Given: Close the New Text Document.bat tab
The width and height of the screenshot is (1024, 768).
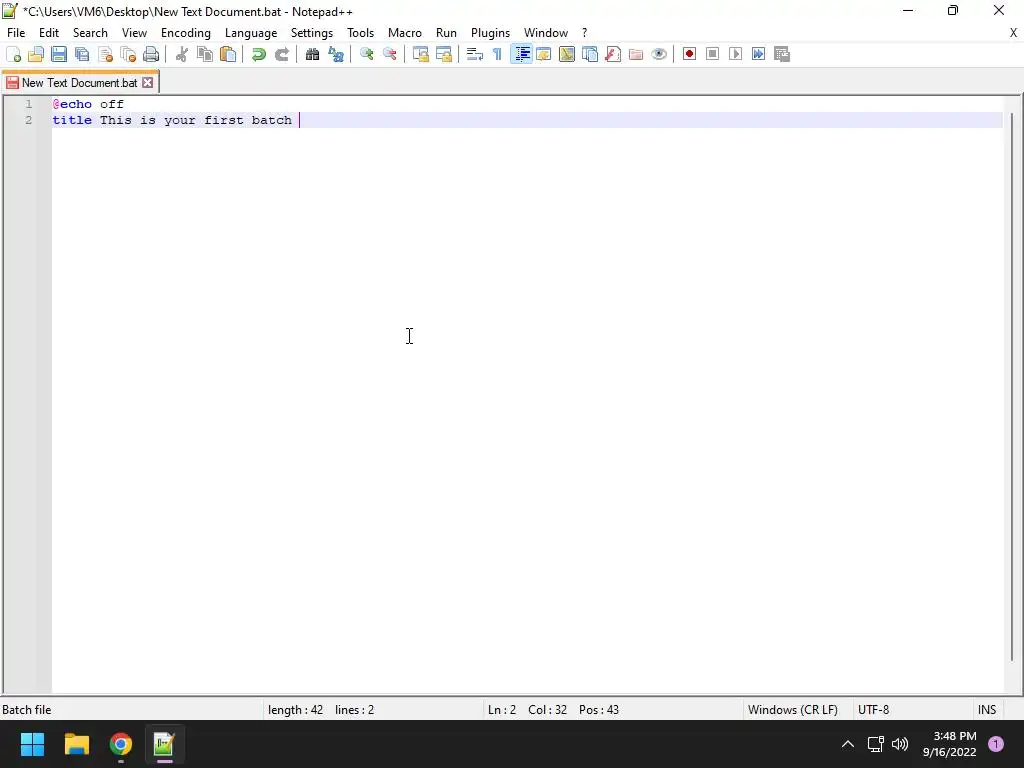Looking at the screenshot, I should pos(148,83).
